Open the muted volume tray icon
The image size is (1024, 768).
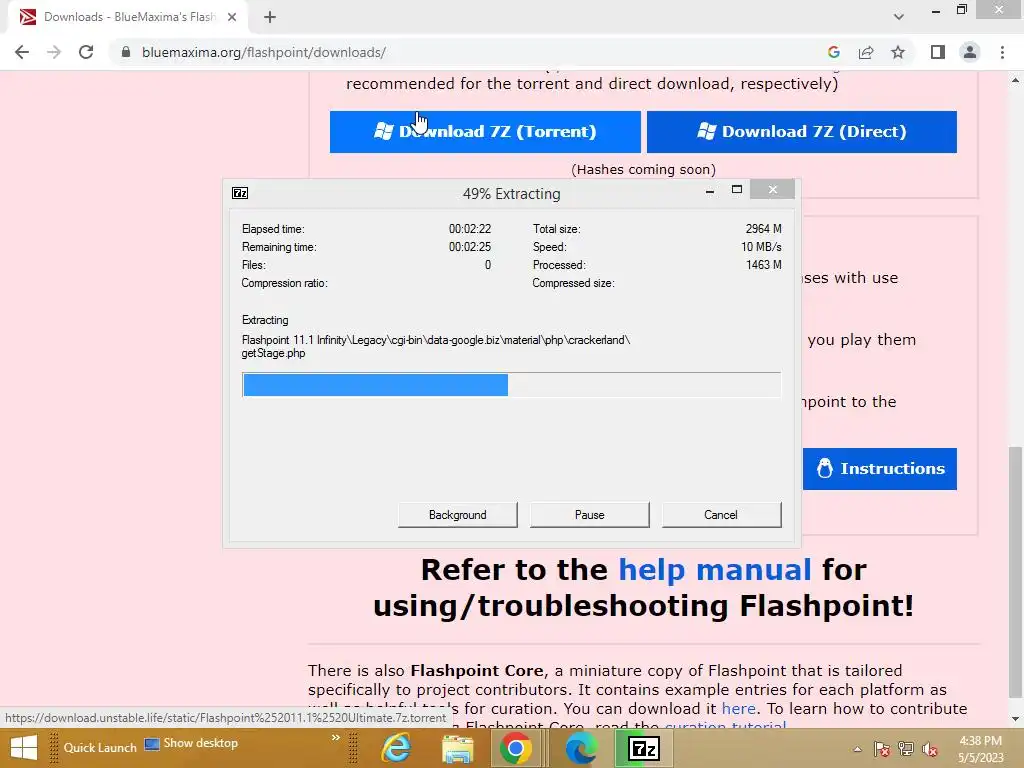click(x=930, y=749)
